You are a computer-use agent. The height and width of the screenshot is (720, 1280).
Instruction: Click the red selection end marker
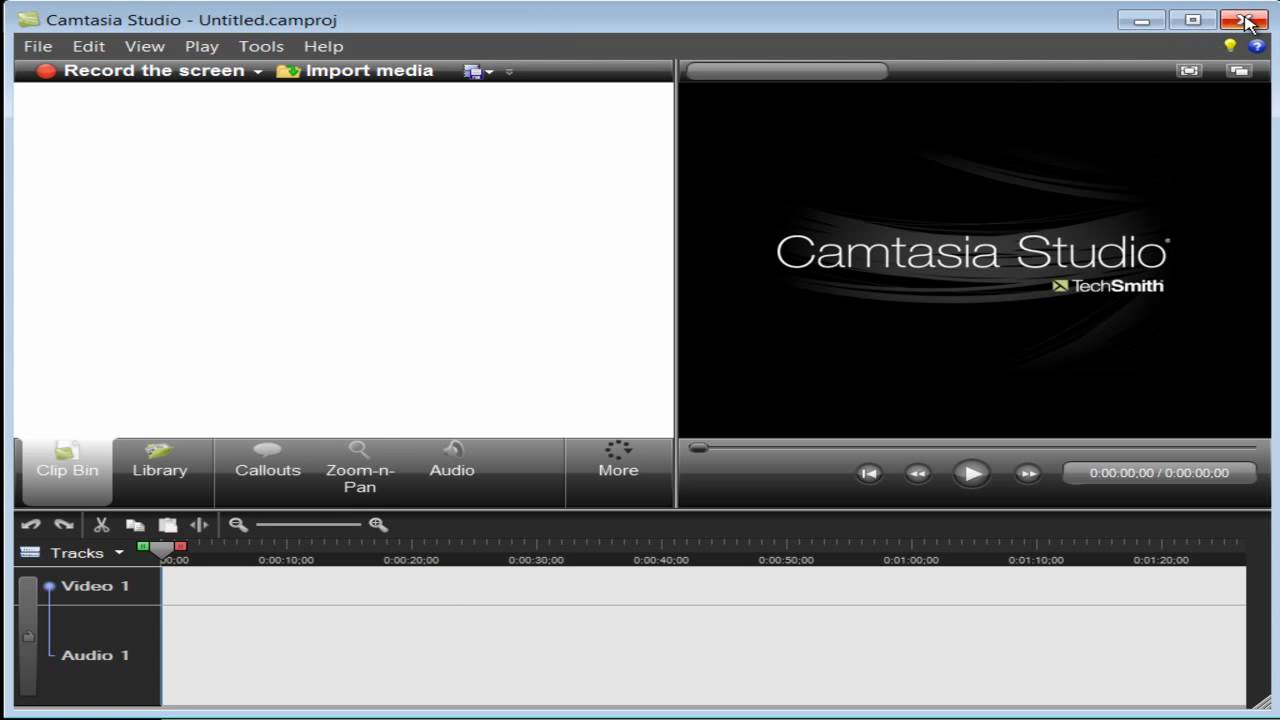(x=181, y=546)
